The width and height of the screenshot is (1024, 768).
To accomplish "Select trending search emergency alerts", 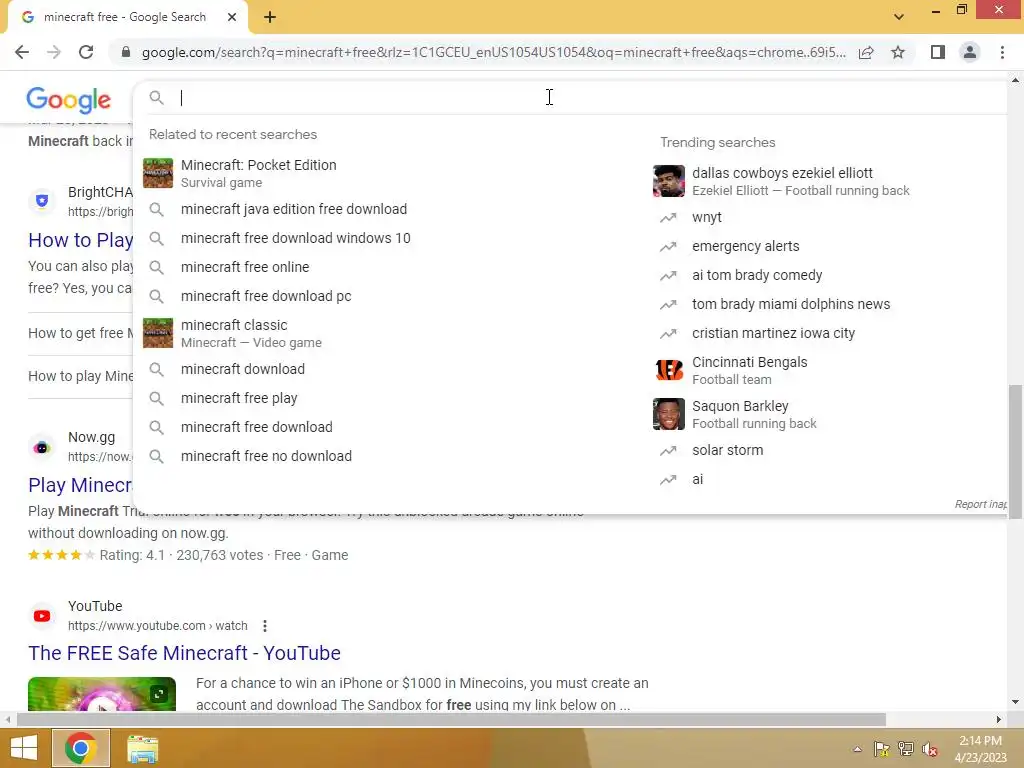I will coord(826,246).
